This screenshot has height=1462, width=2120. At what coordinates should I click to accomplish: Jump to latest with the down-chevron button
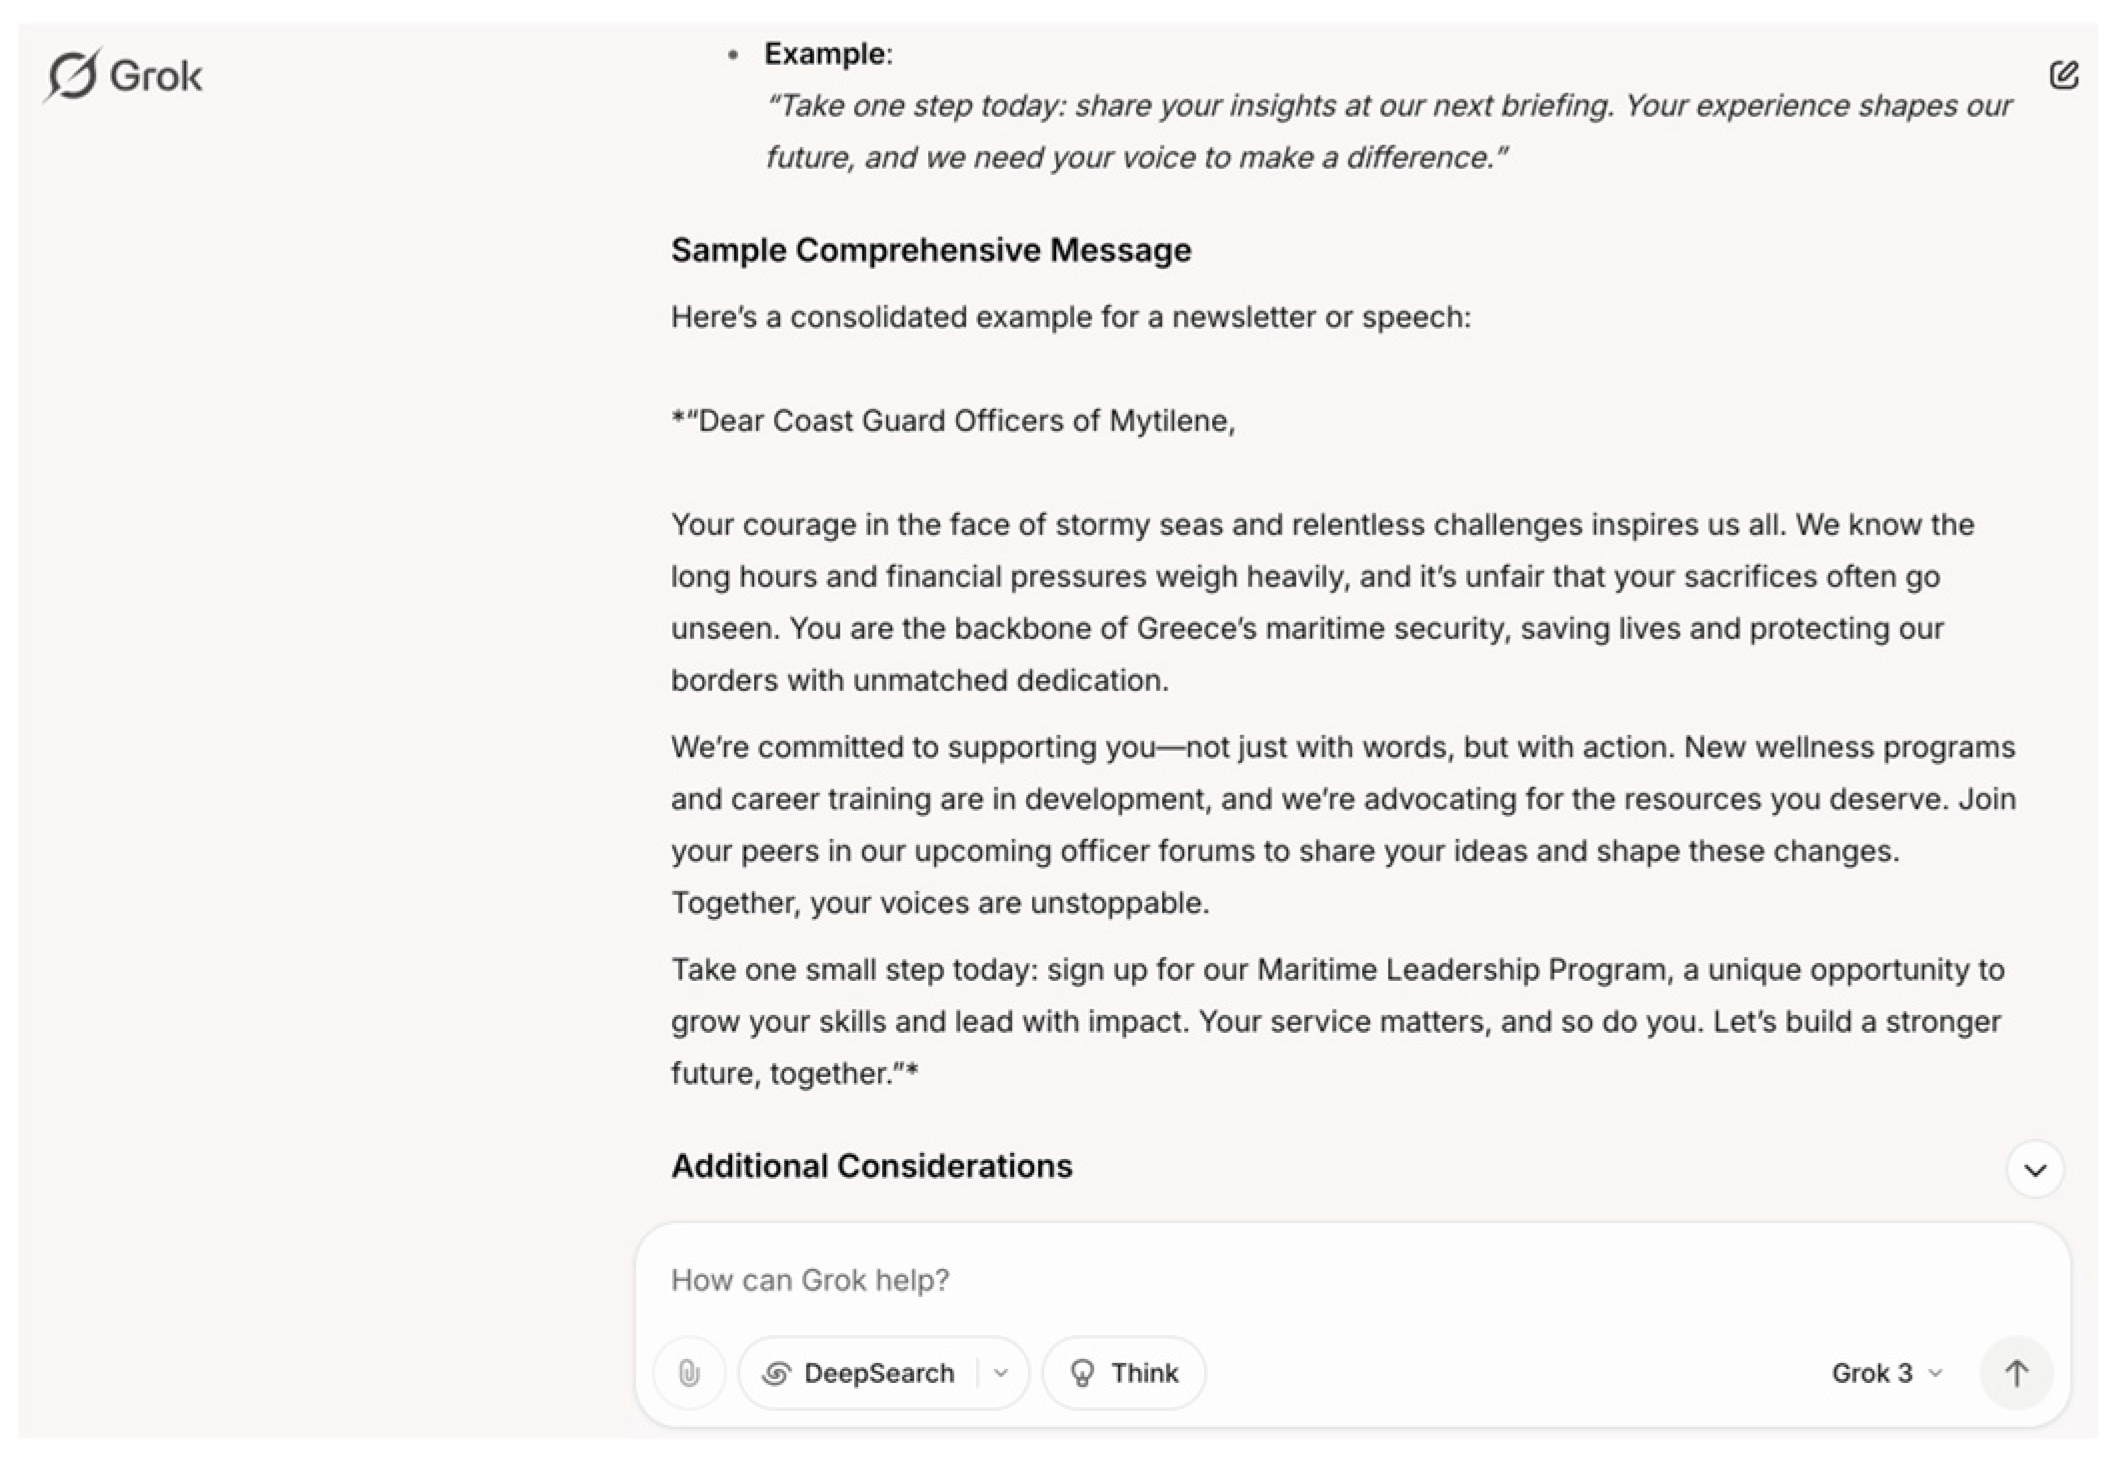pos(2035,1169)
